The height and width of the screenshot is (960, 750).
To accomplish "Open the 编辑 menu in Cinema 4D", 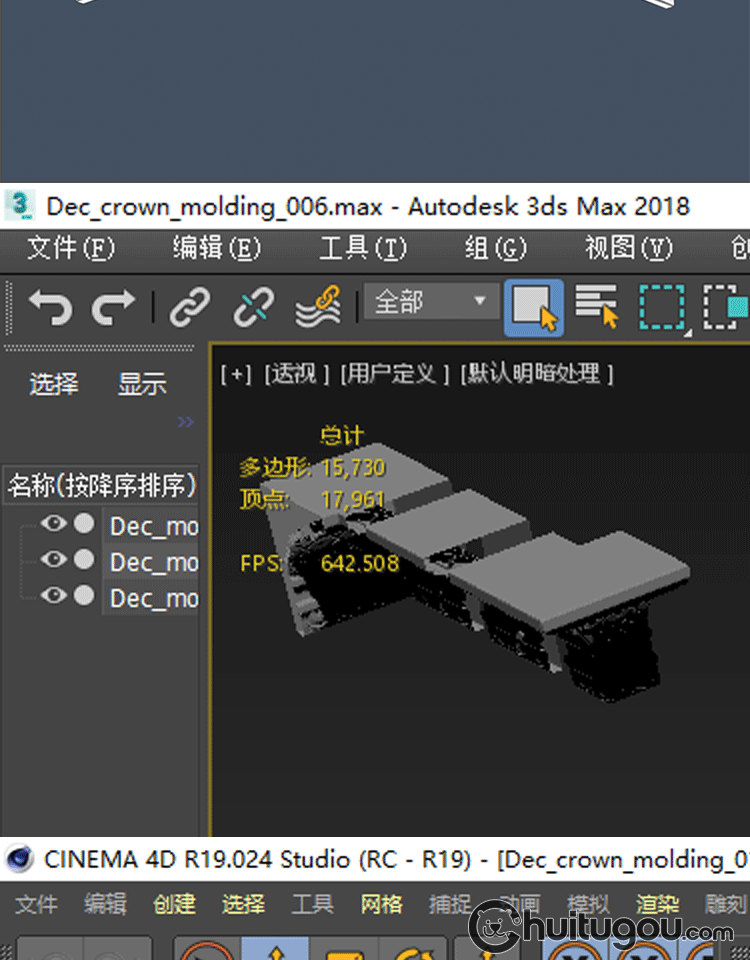I will [x=105, y=904].
